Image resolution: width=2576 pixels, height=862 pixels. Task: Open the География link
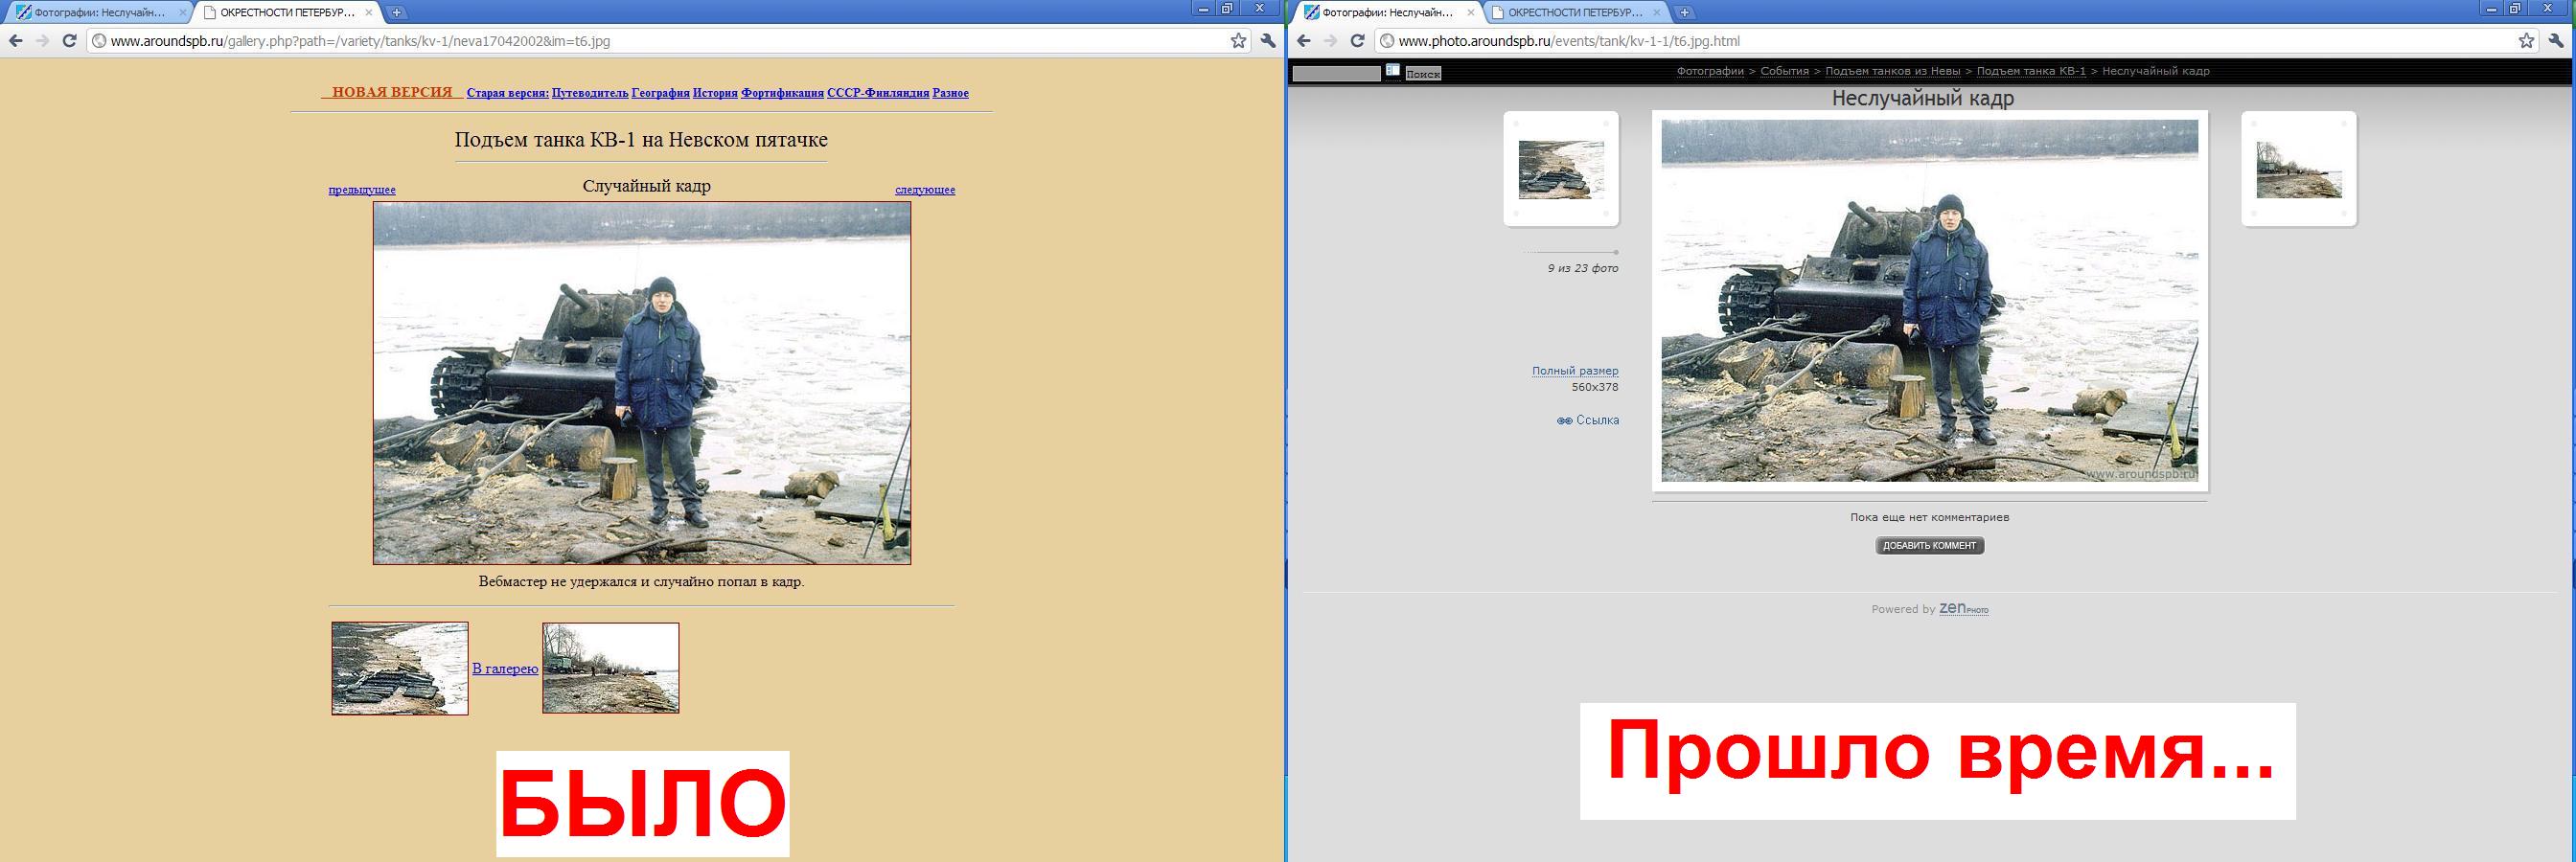[661, 93]
